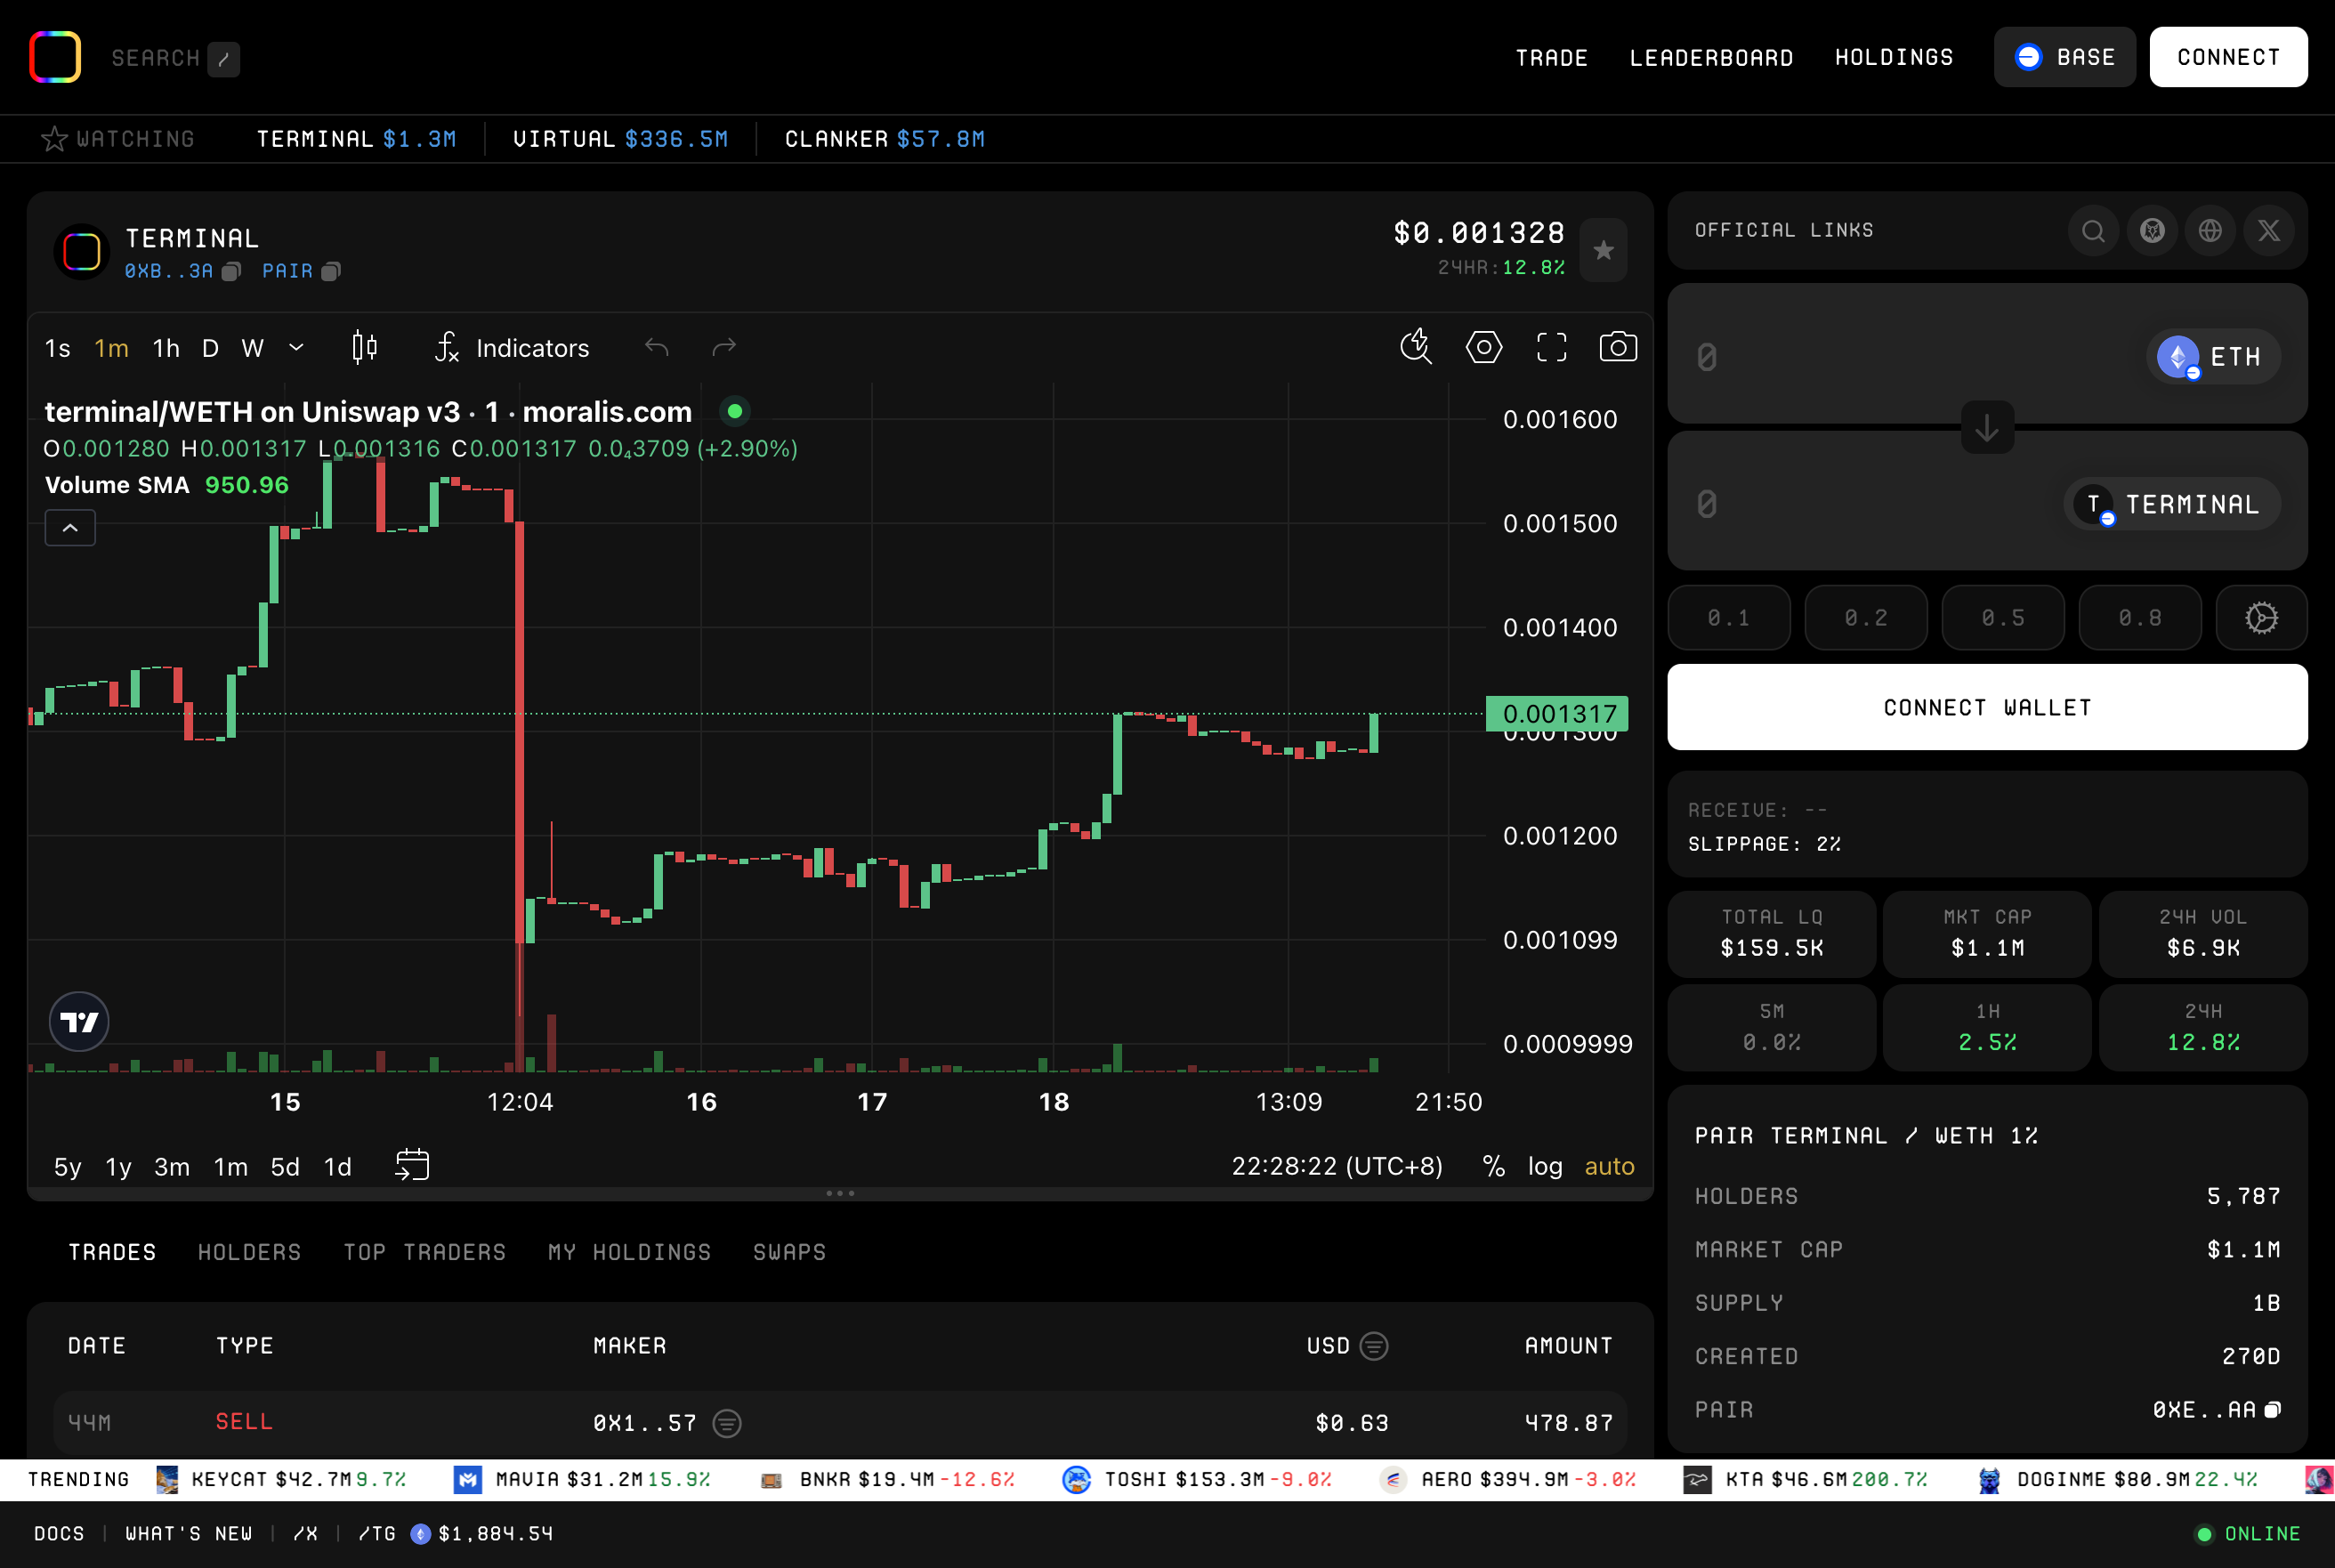2335x1568 pixels.
Task: Select the 1h chart interval
Action: coord(166,348)
